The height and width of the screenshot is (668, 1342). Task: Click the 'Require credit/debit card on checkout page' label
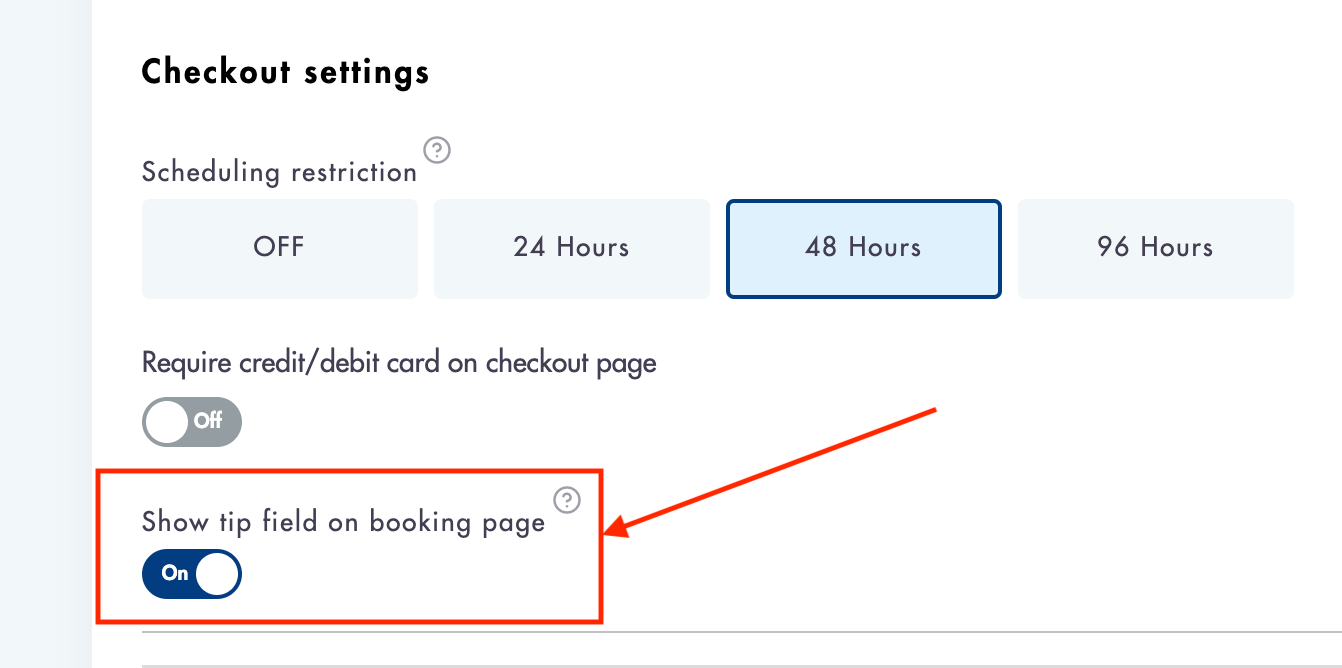[x=399, y=362]
